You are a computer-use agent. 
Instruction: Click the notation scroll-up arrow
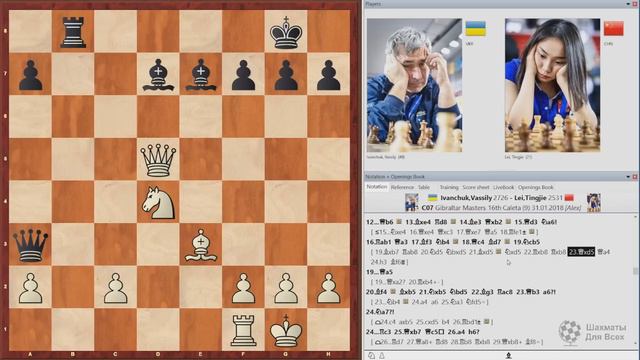(x=635, y=217)
